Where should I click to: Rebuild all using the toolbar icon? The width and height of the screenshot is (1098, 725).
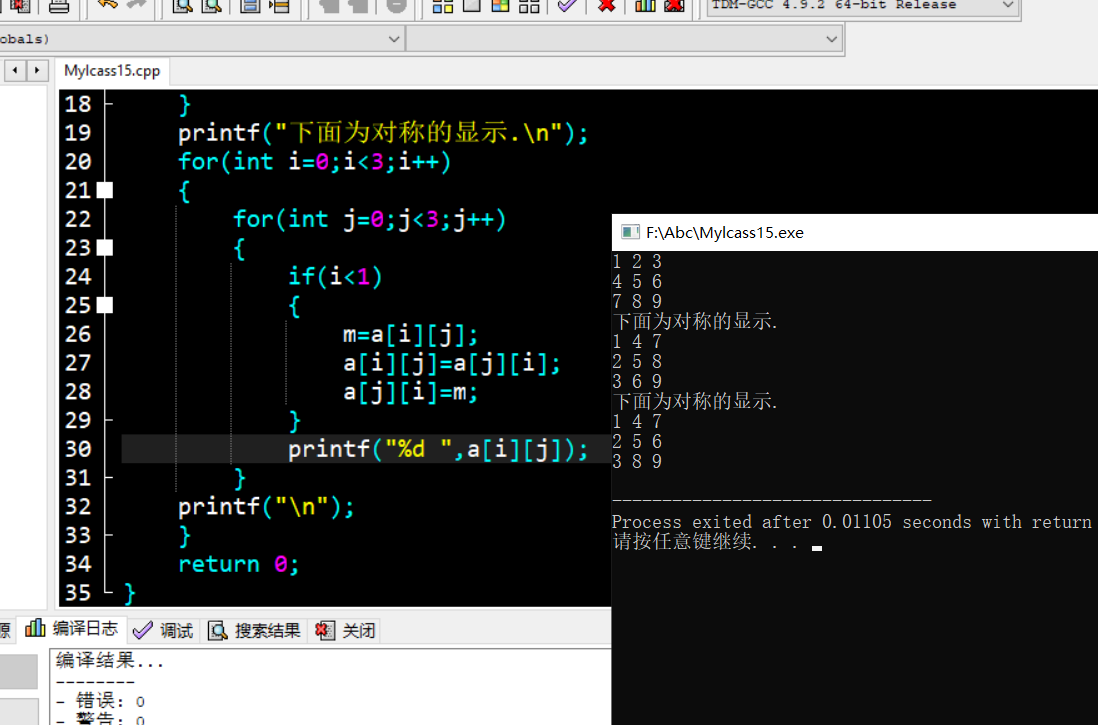[529, 6]
